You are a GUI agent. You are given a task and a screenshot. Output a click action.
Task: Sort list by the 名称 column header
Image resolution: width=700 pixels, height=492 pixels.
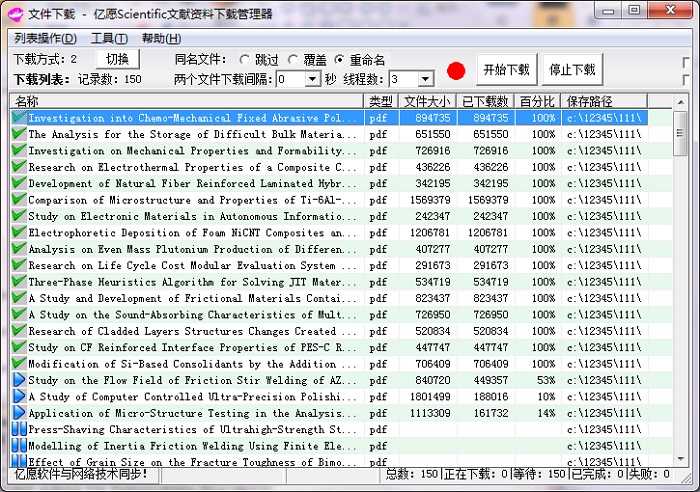(187, 101)
